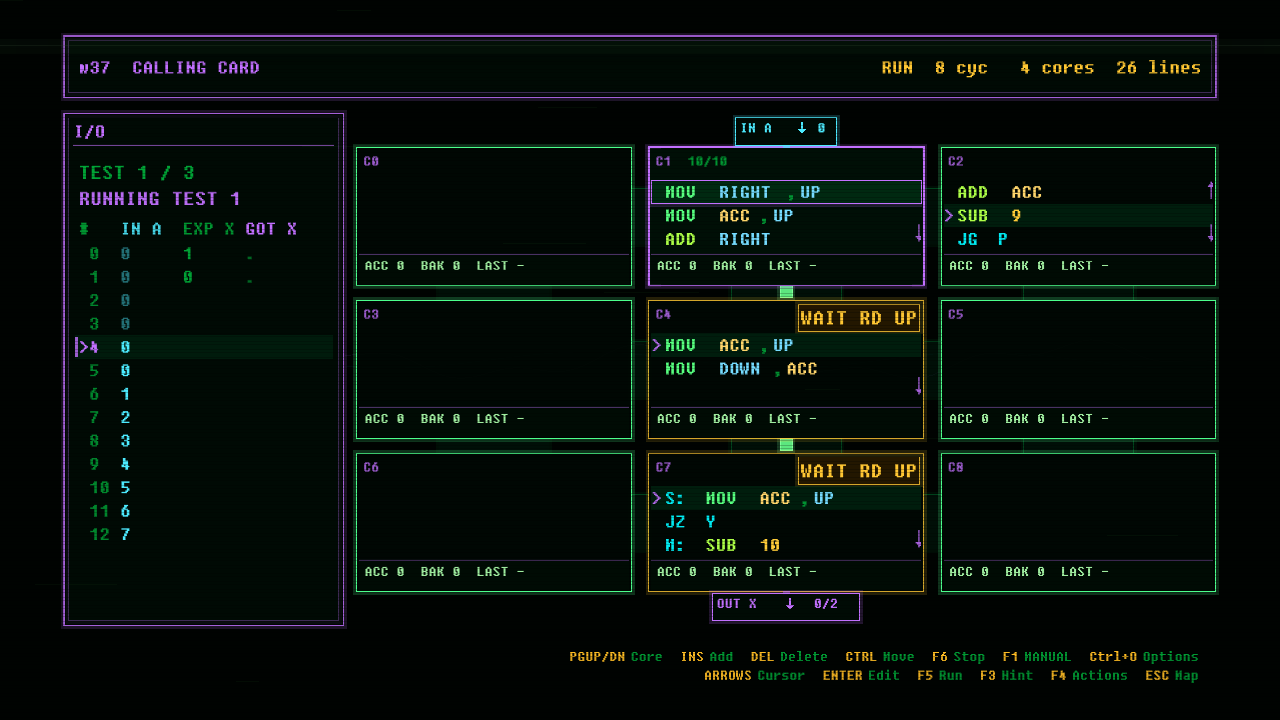Select S: MOV ACC, UP line in C7
Viewport: 1280px width, 720px height.
click(786, 498)
